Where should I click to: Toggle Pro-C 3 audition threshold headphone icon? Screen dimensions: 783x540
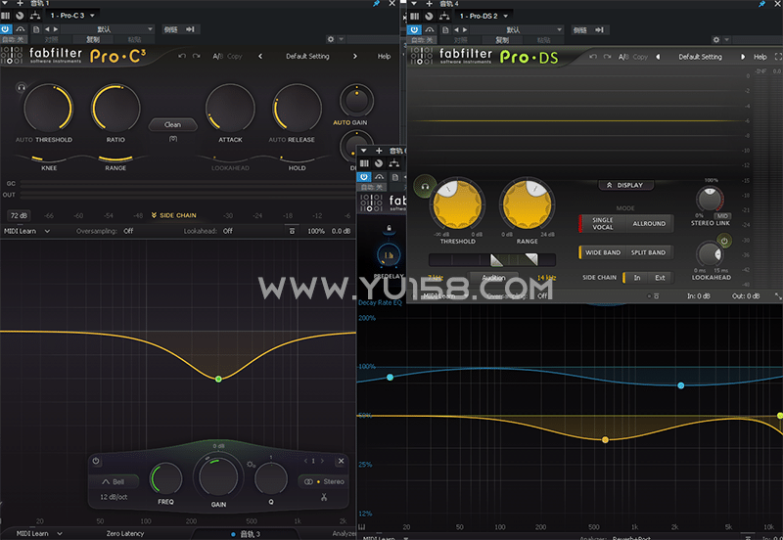(21, 87)
